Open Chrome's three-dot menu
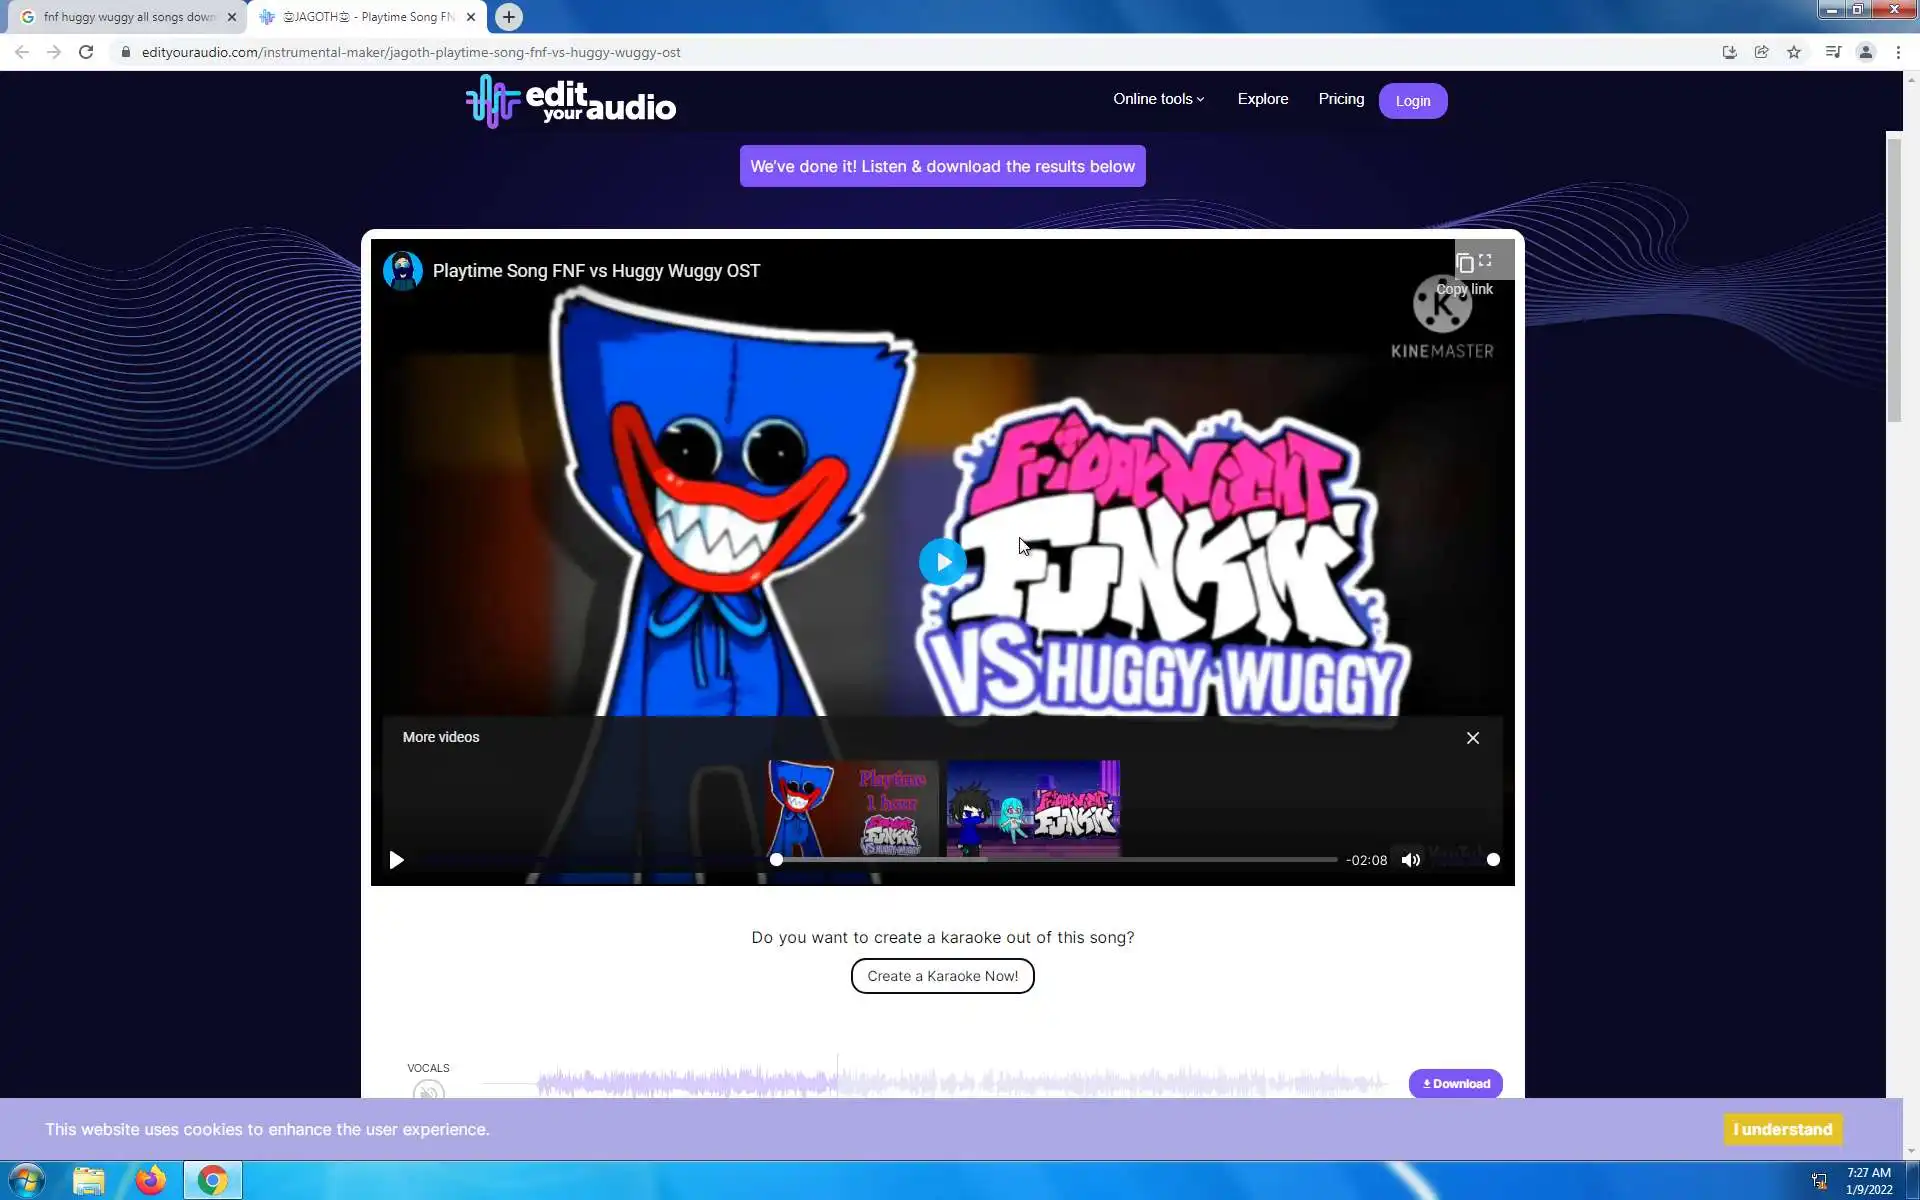The height and width of the screenshot is (1200, 1920). pos(1898,52)
